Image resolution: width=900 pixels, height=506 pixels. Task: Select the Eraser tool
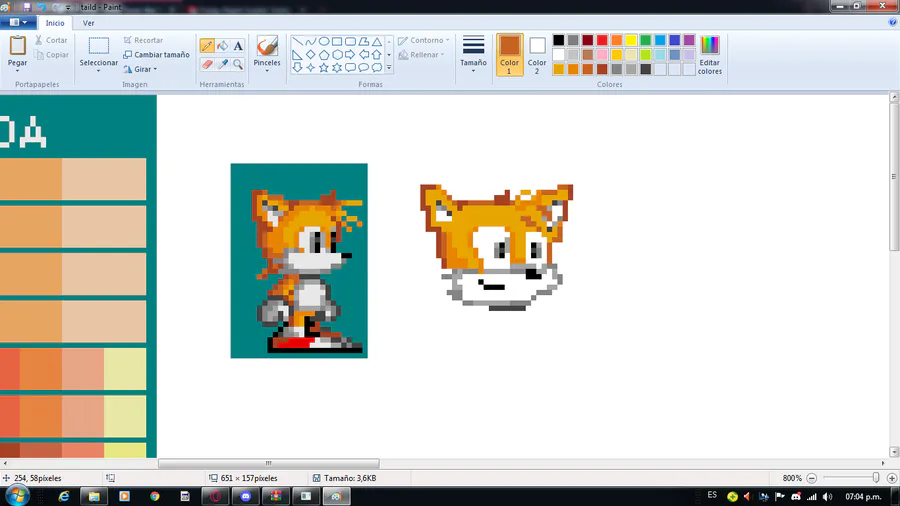tap(207, 64)
